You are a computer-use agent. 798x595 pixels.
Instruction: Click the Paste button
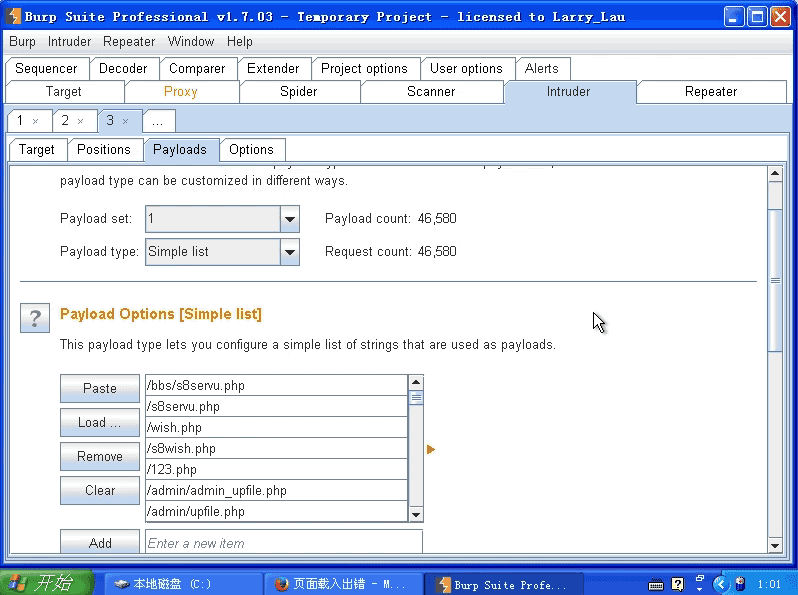[x=100, y=388]
